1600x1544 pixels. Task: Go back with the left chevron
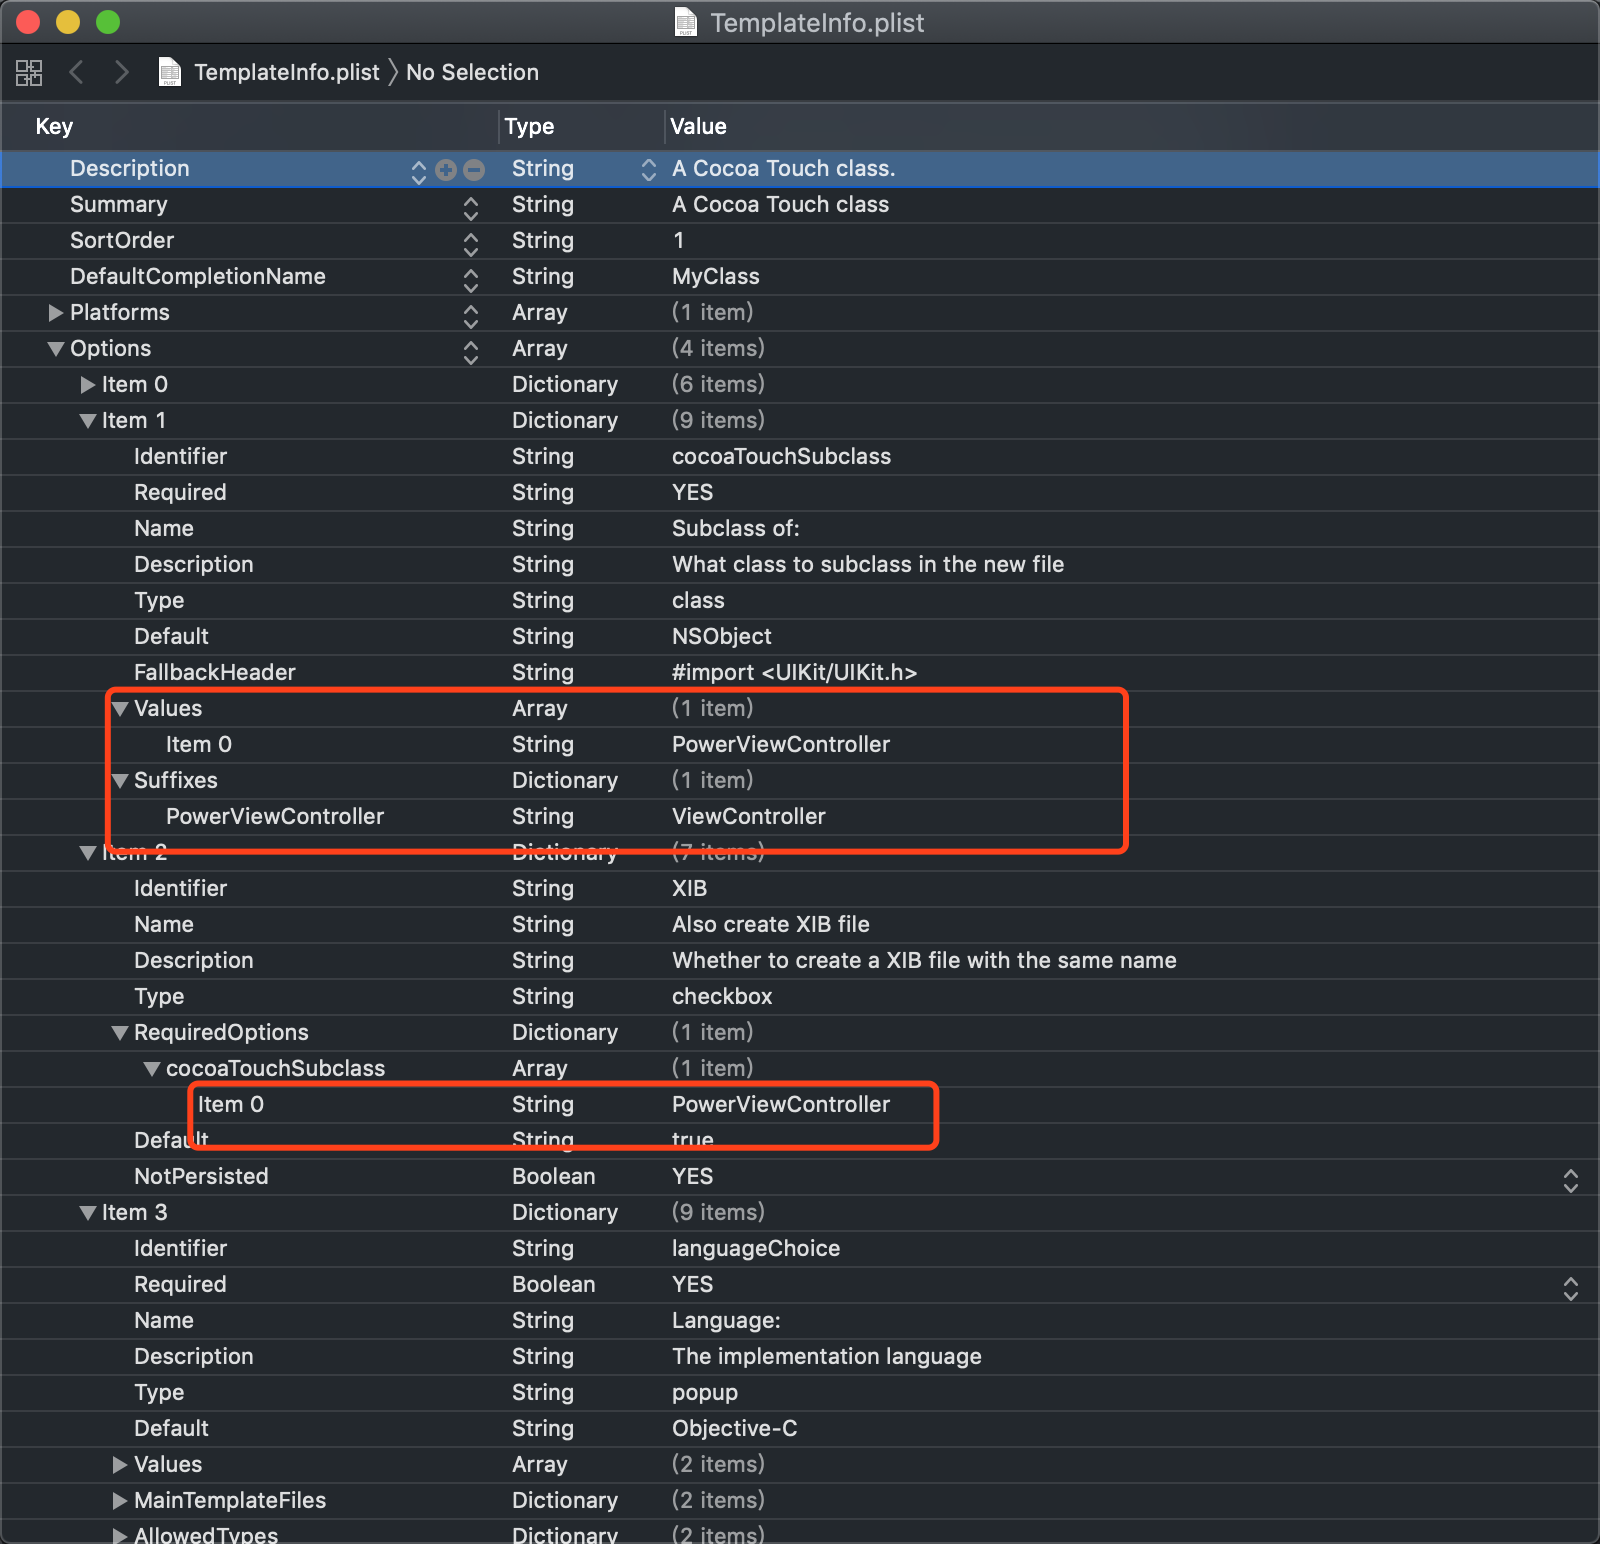(x=76, y=72)
